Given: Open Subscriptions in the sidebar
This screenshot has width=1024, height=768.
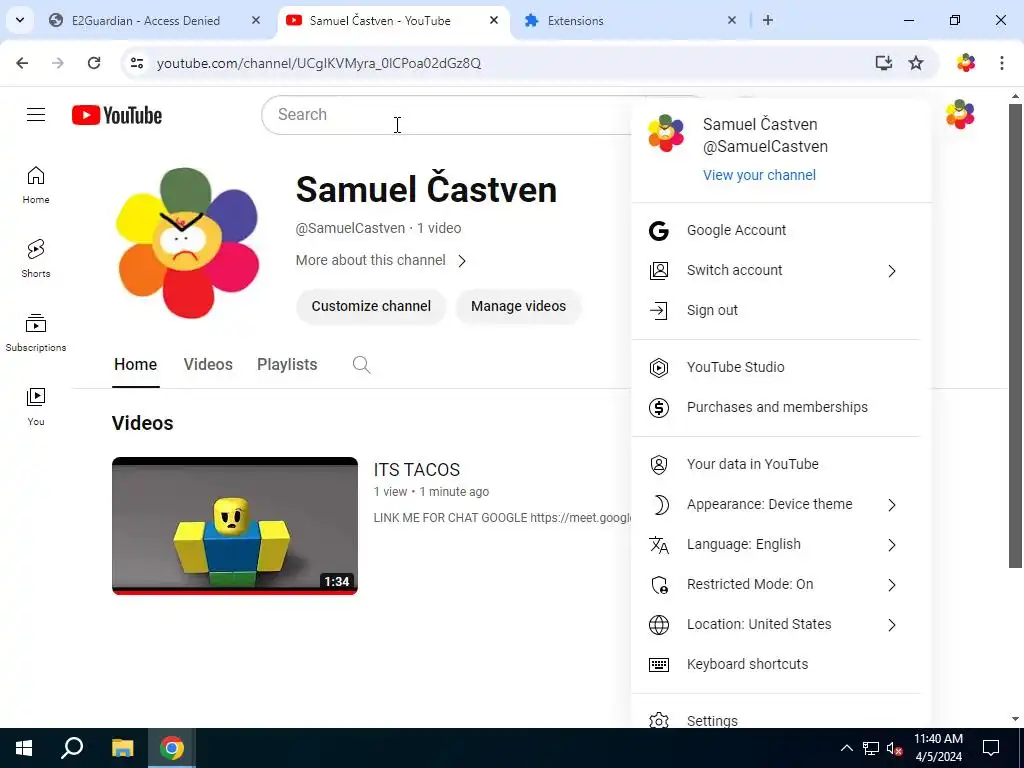Looking at the screenshot, I should coord(36,332).
